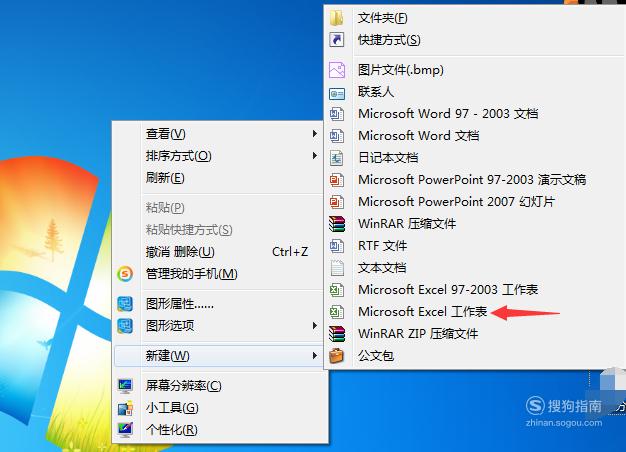Click the graphics icon beside 图形选项
Viewport: 626px width, 452px height.
click(125, 326)
